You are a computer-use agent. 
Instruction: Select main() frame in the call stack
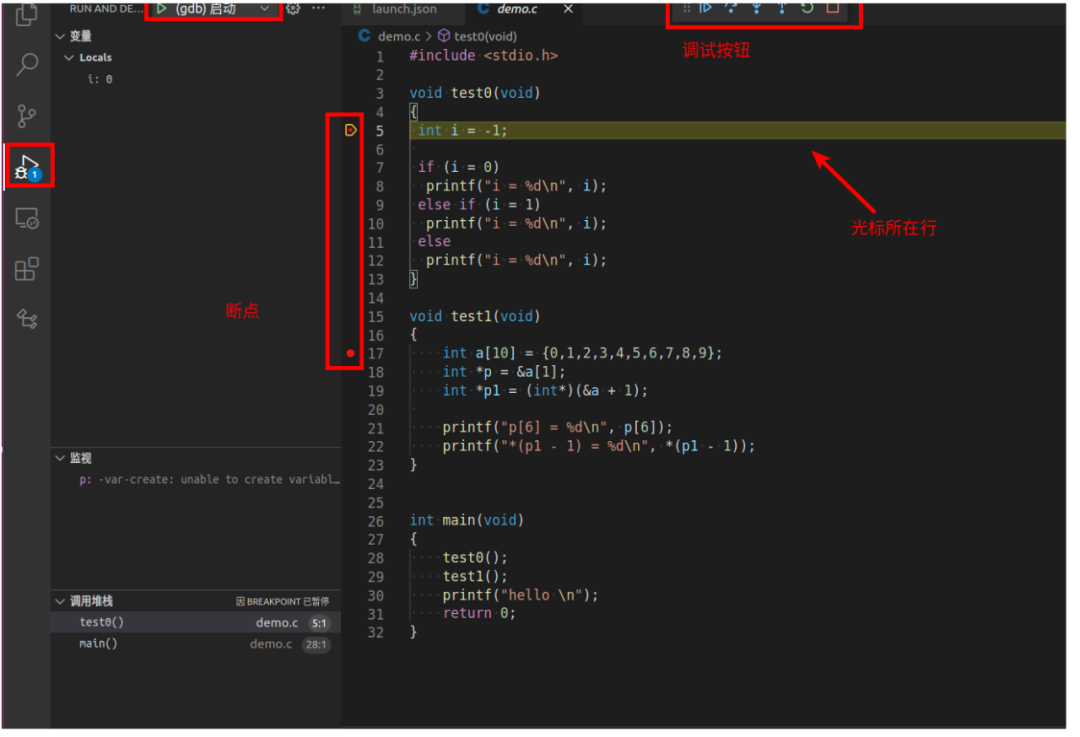[100, 644]
